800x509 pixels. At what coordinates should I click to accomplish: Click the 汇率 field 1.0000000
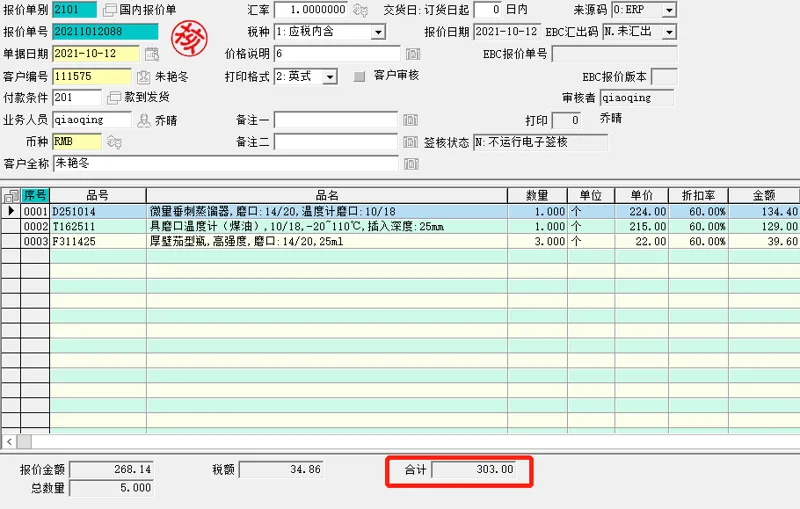click(311, 10)
